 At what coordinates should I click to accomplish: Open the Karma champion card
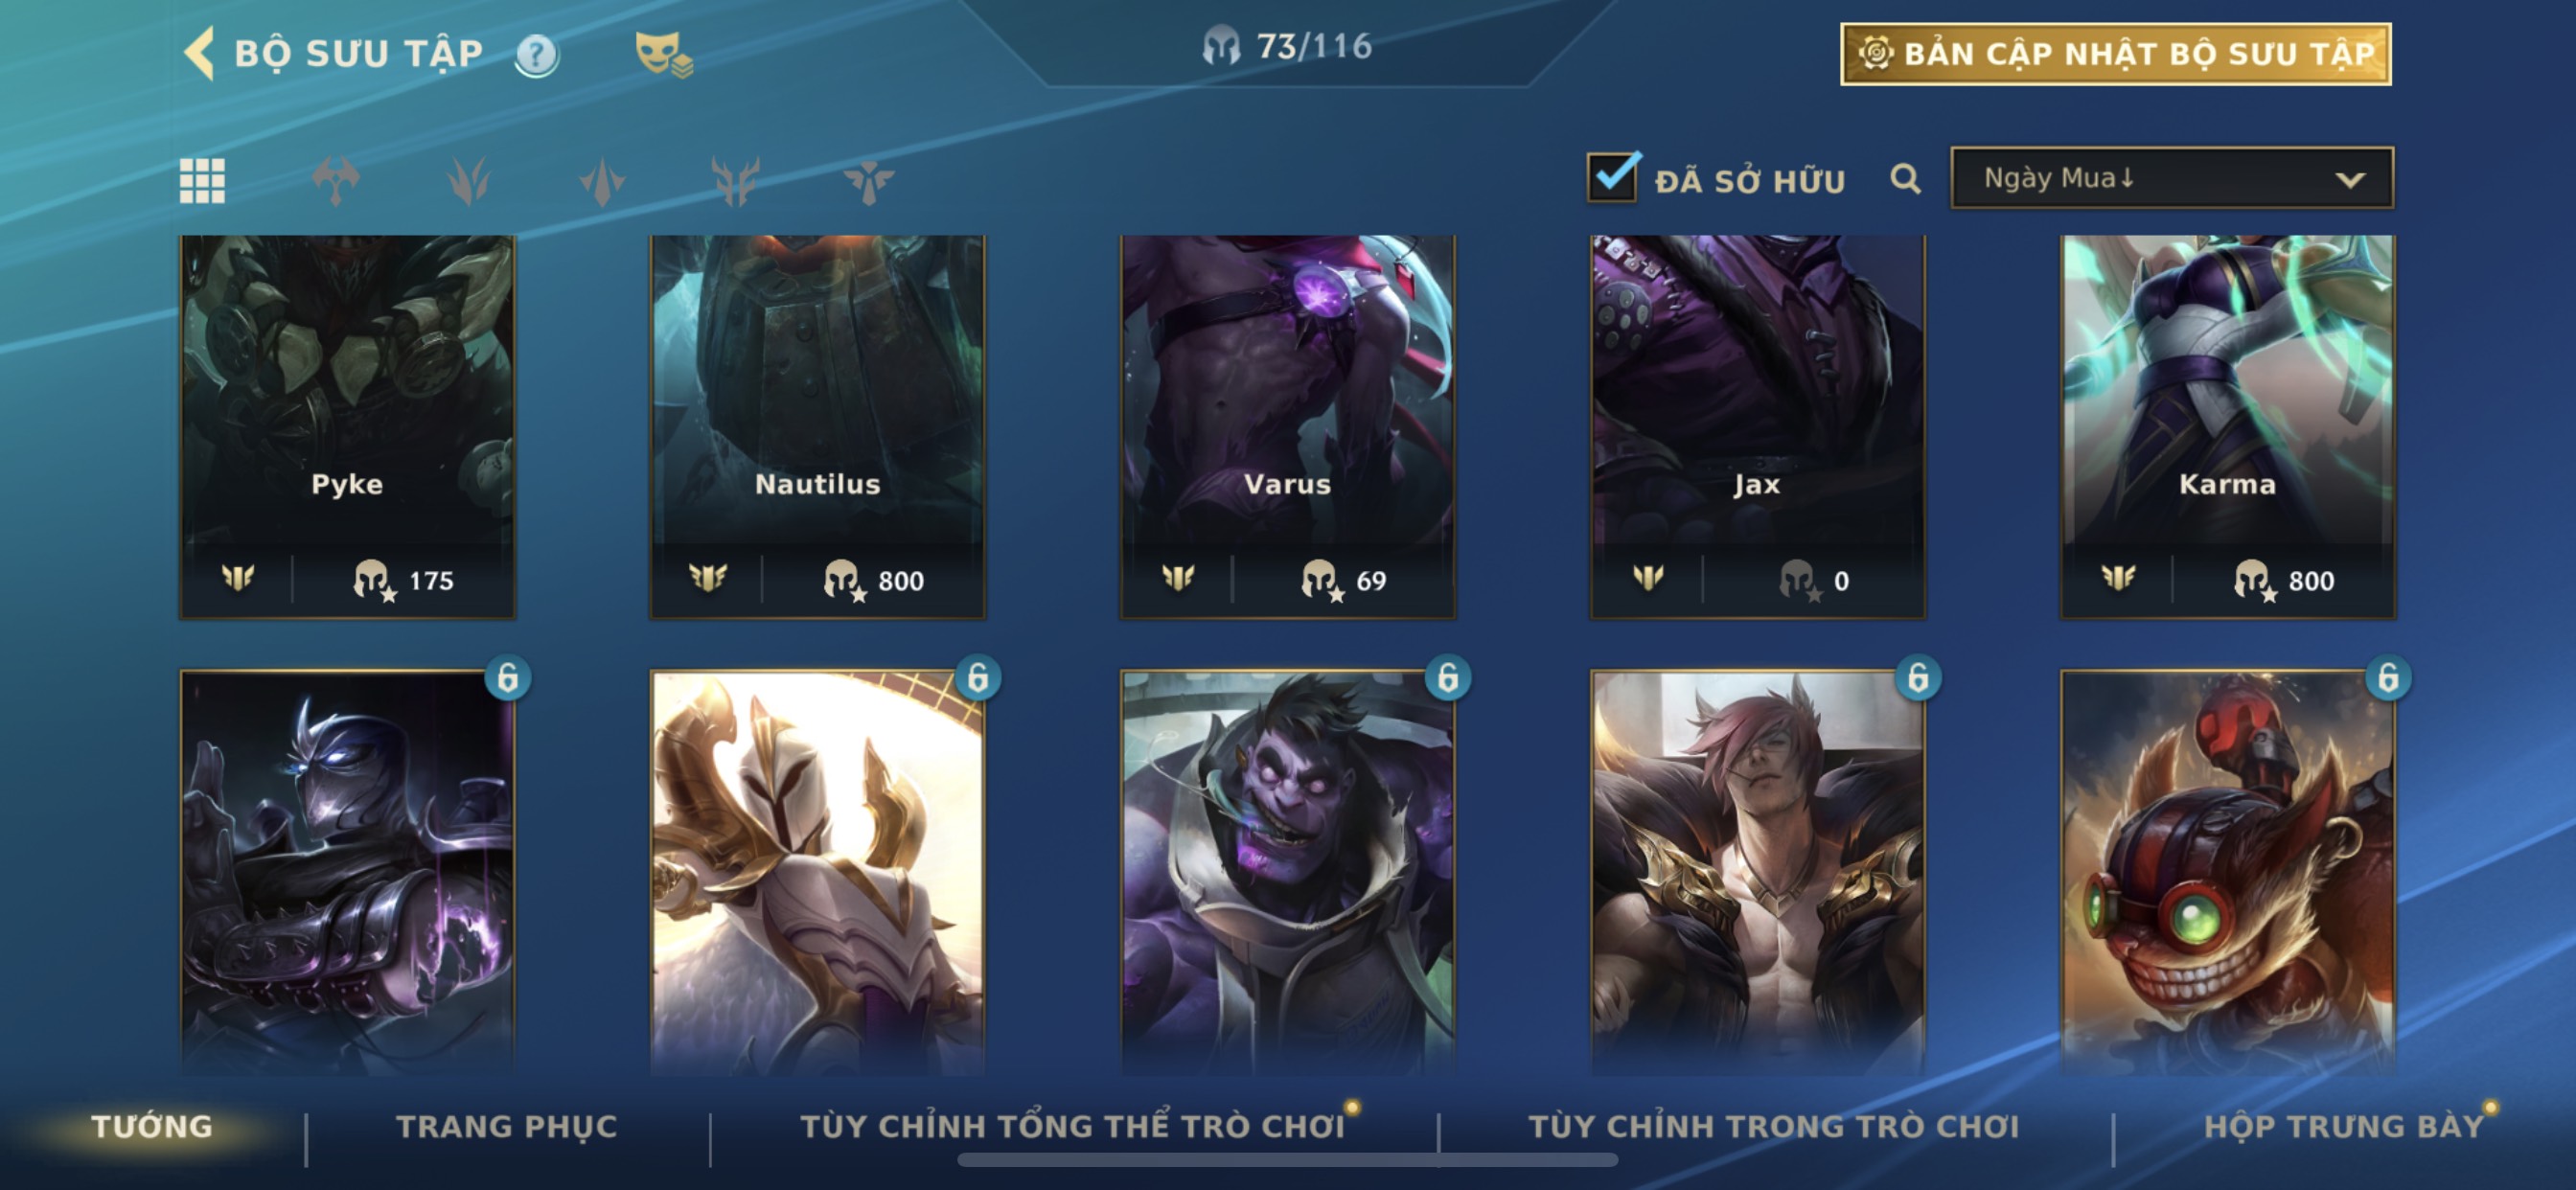(x=2228, y=427)
